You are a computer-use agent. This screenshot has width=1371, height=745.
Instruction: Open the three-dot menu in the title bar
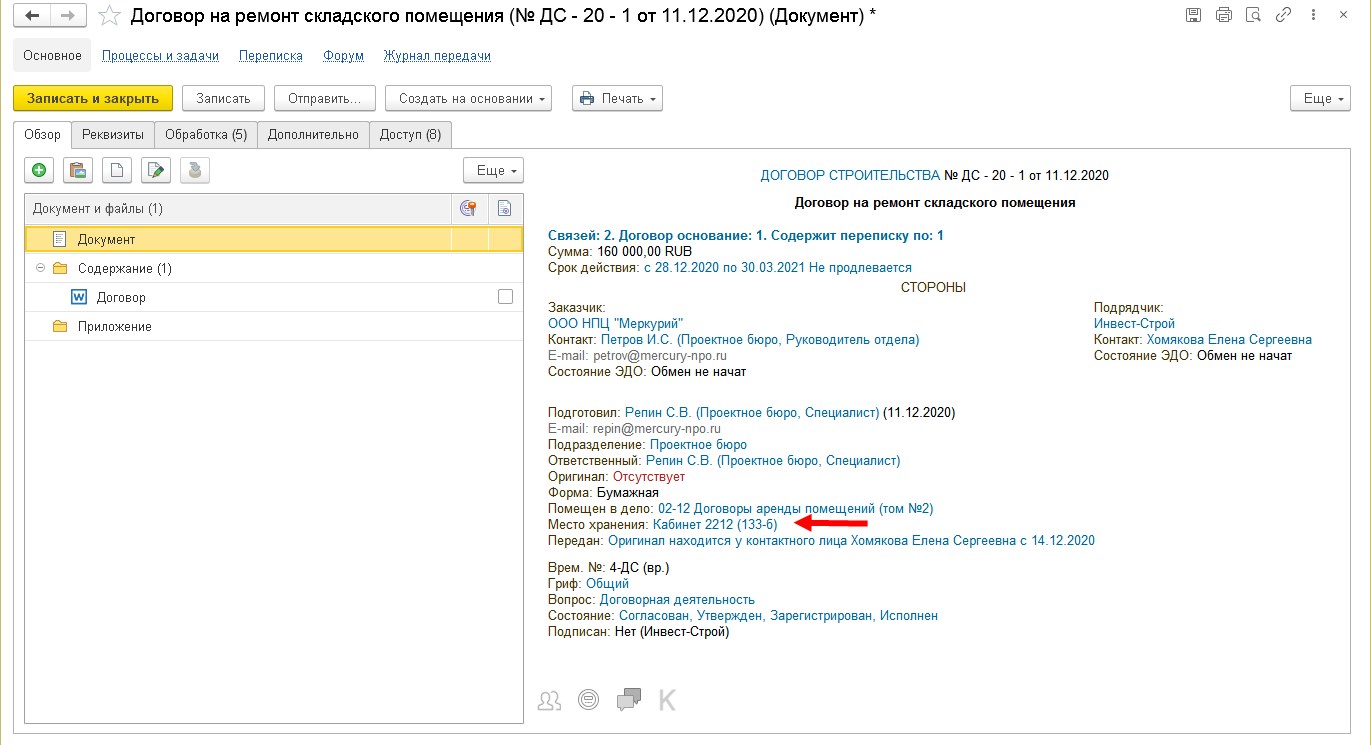pos(1311,15)
